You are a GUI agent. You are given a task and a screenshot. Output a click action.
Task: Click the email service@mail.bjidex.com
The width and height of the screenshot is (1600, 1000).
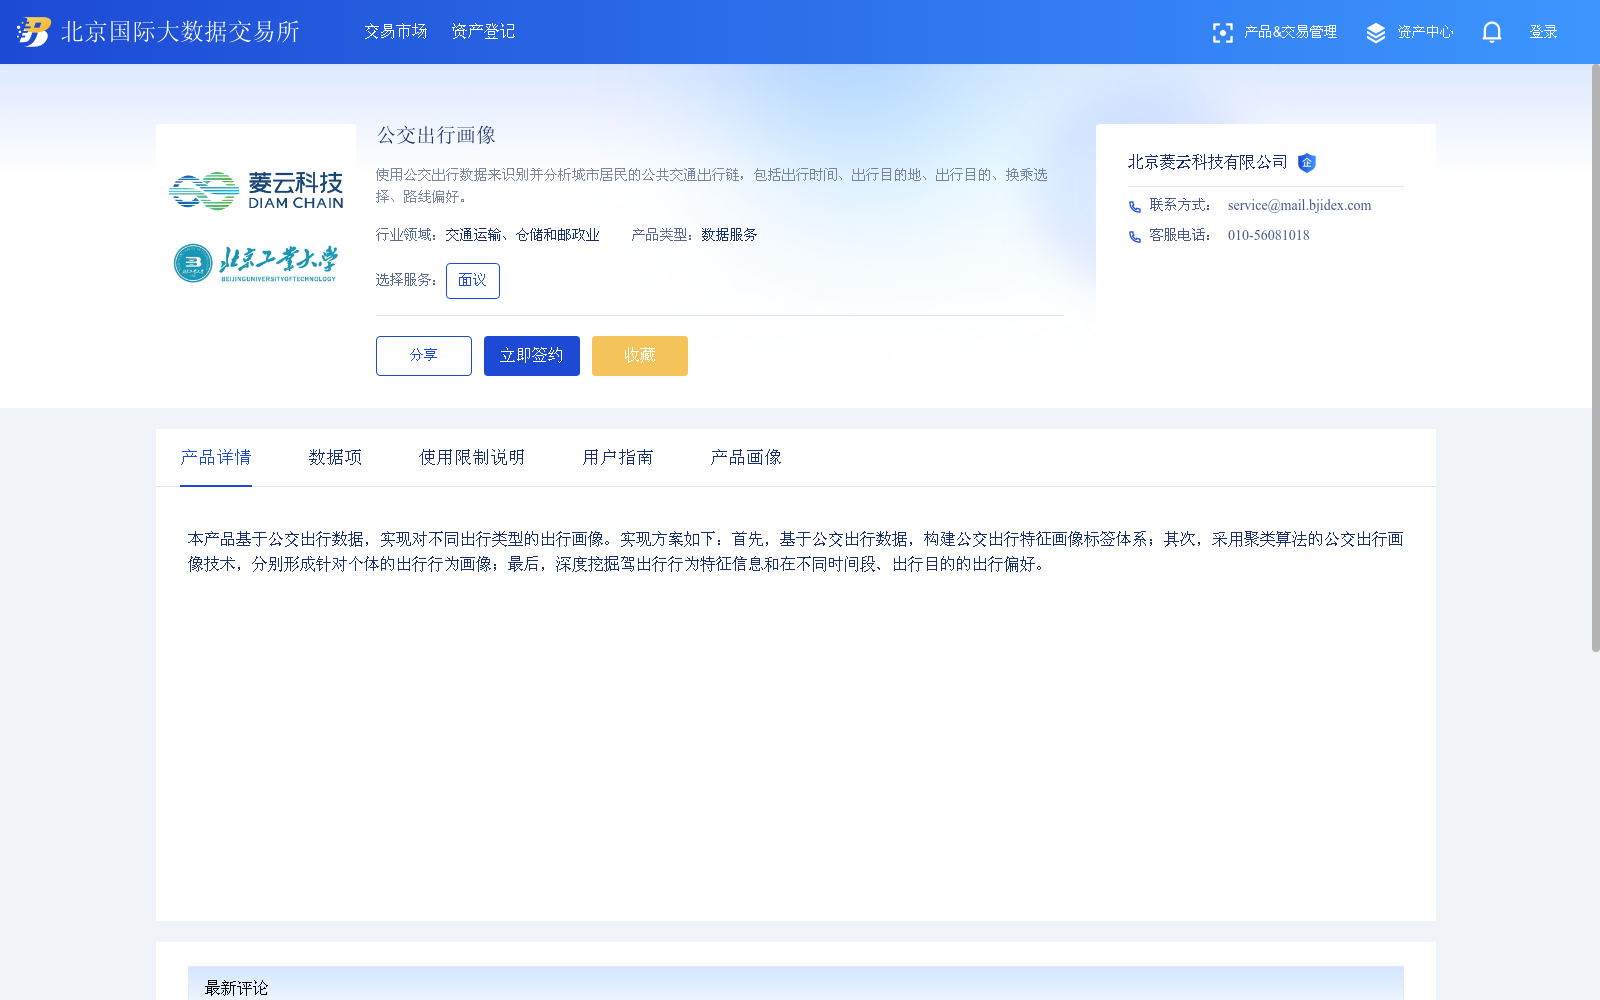(x=1299, y=206)
